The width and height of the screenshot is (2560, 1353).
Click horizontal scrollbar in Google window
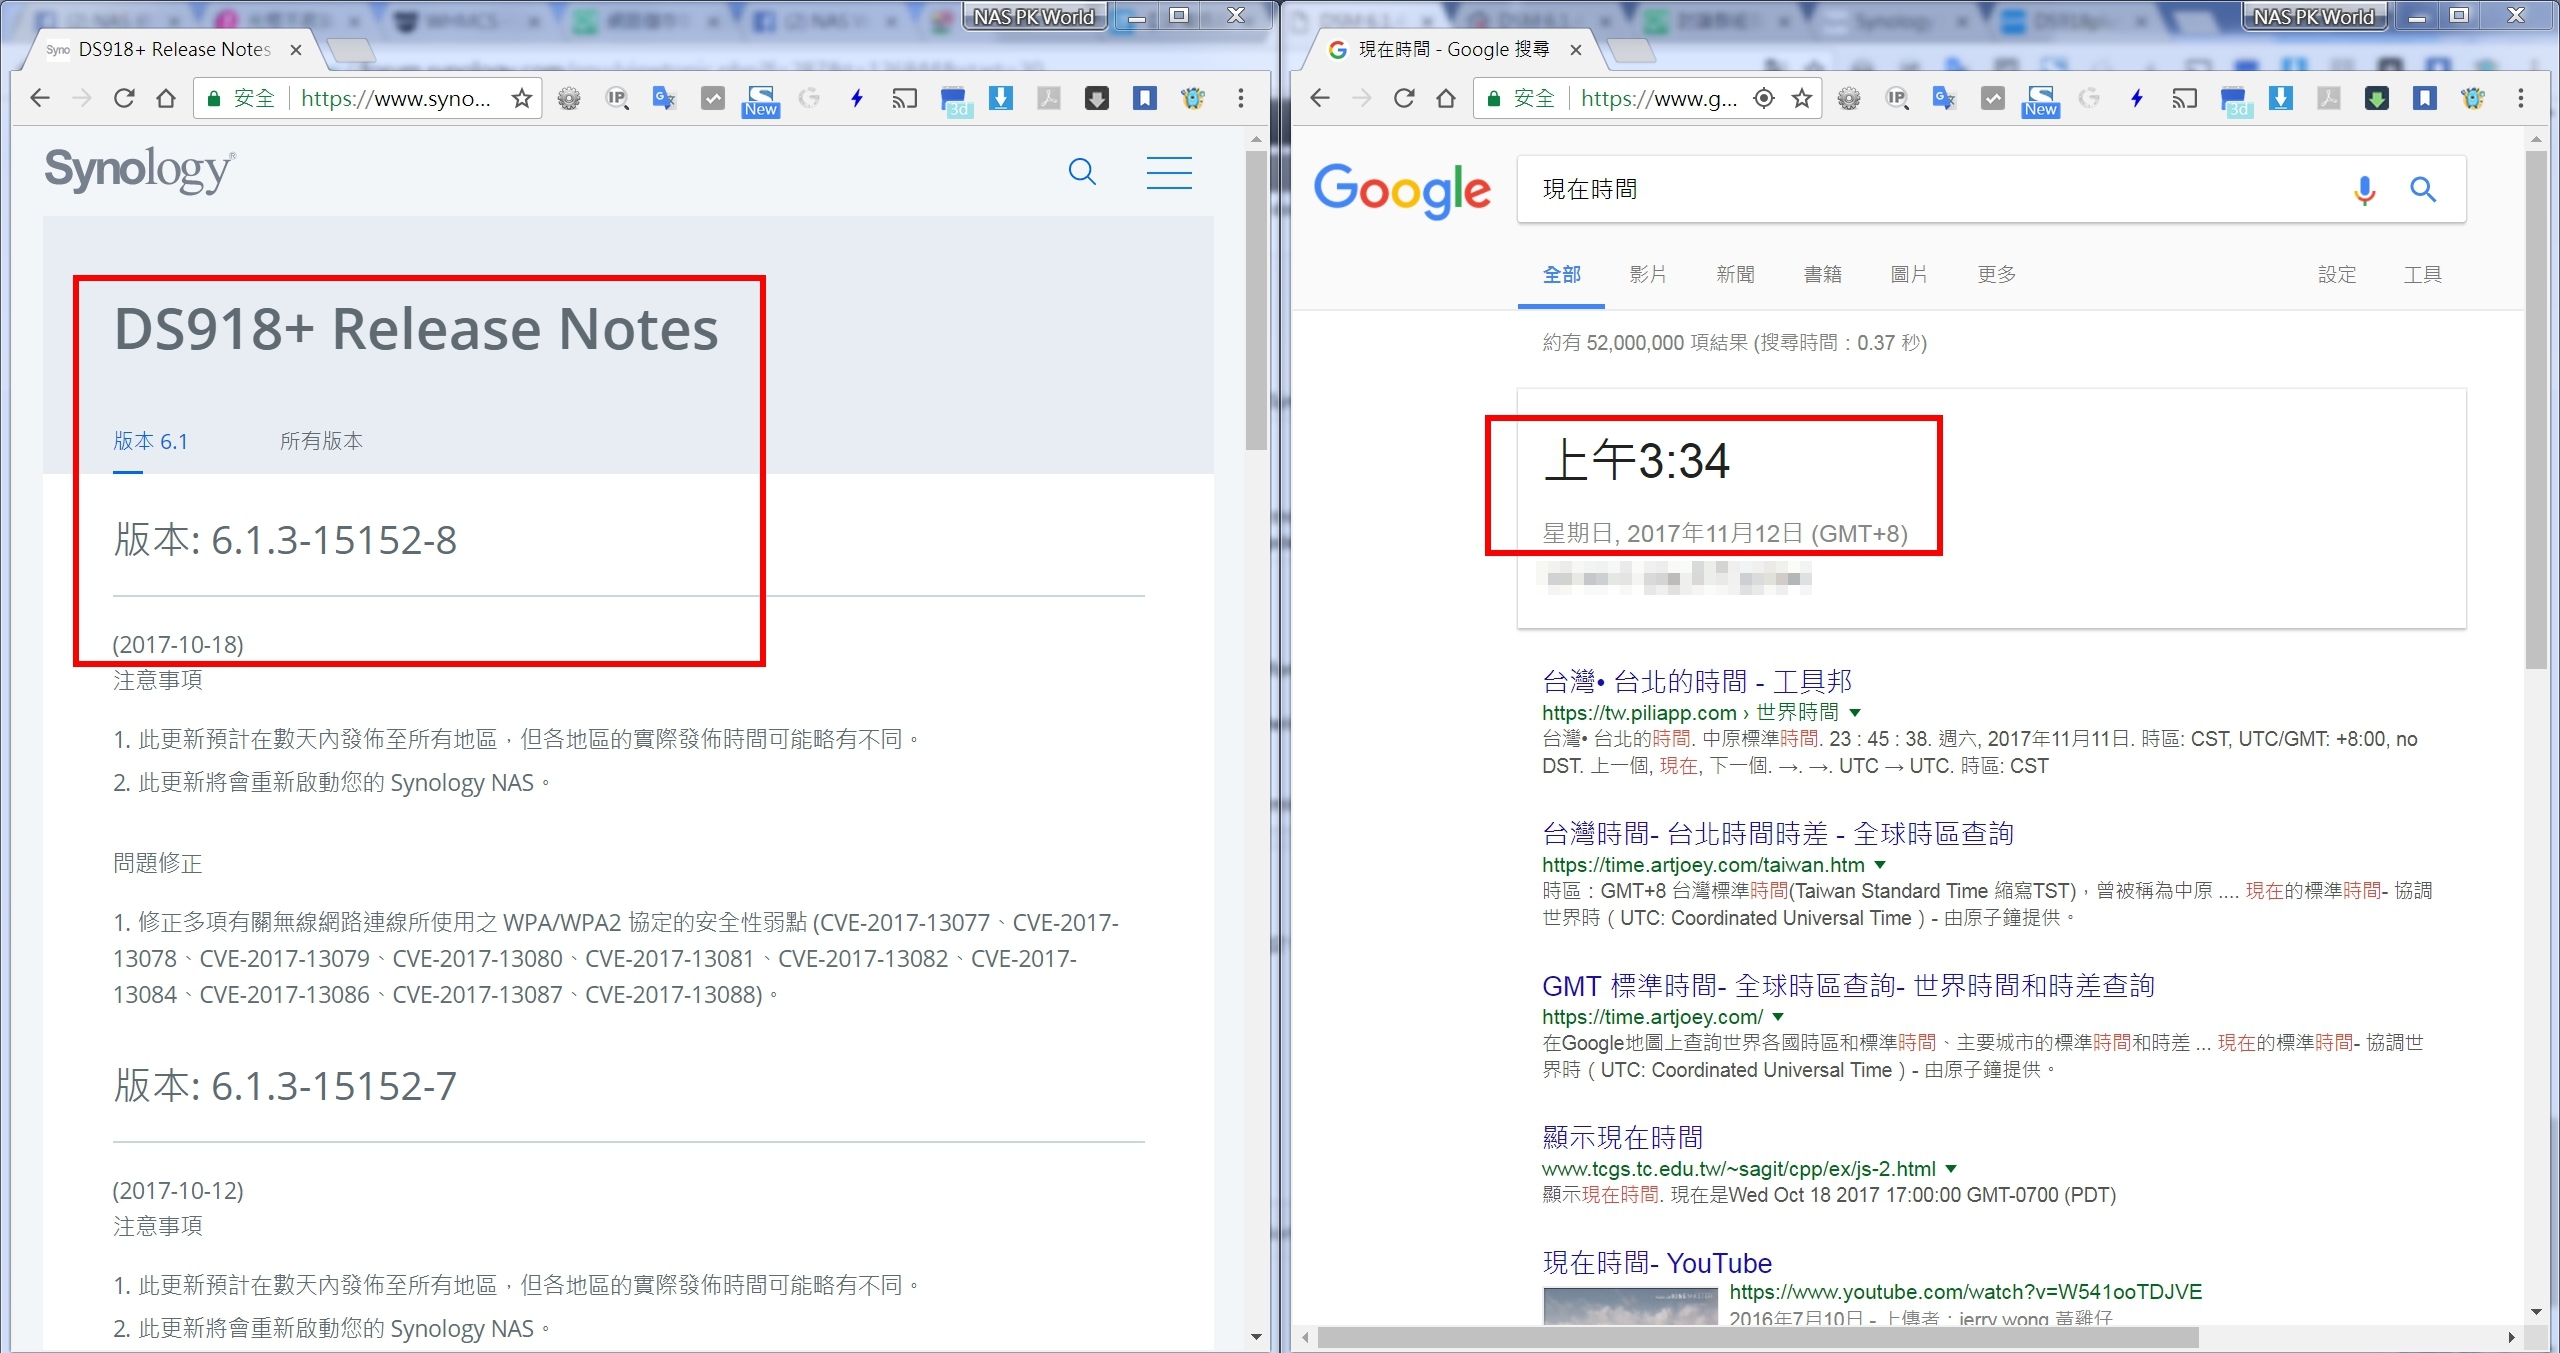tap(1758, 1337)
